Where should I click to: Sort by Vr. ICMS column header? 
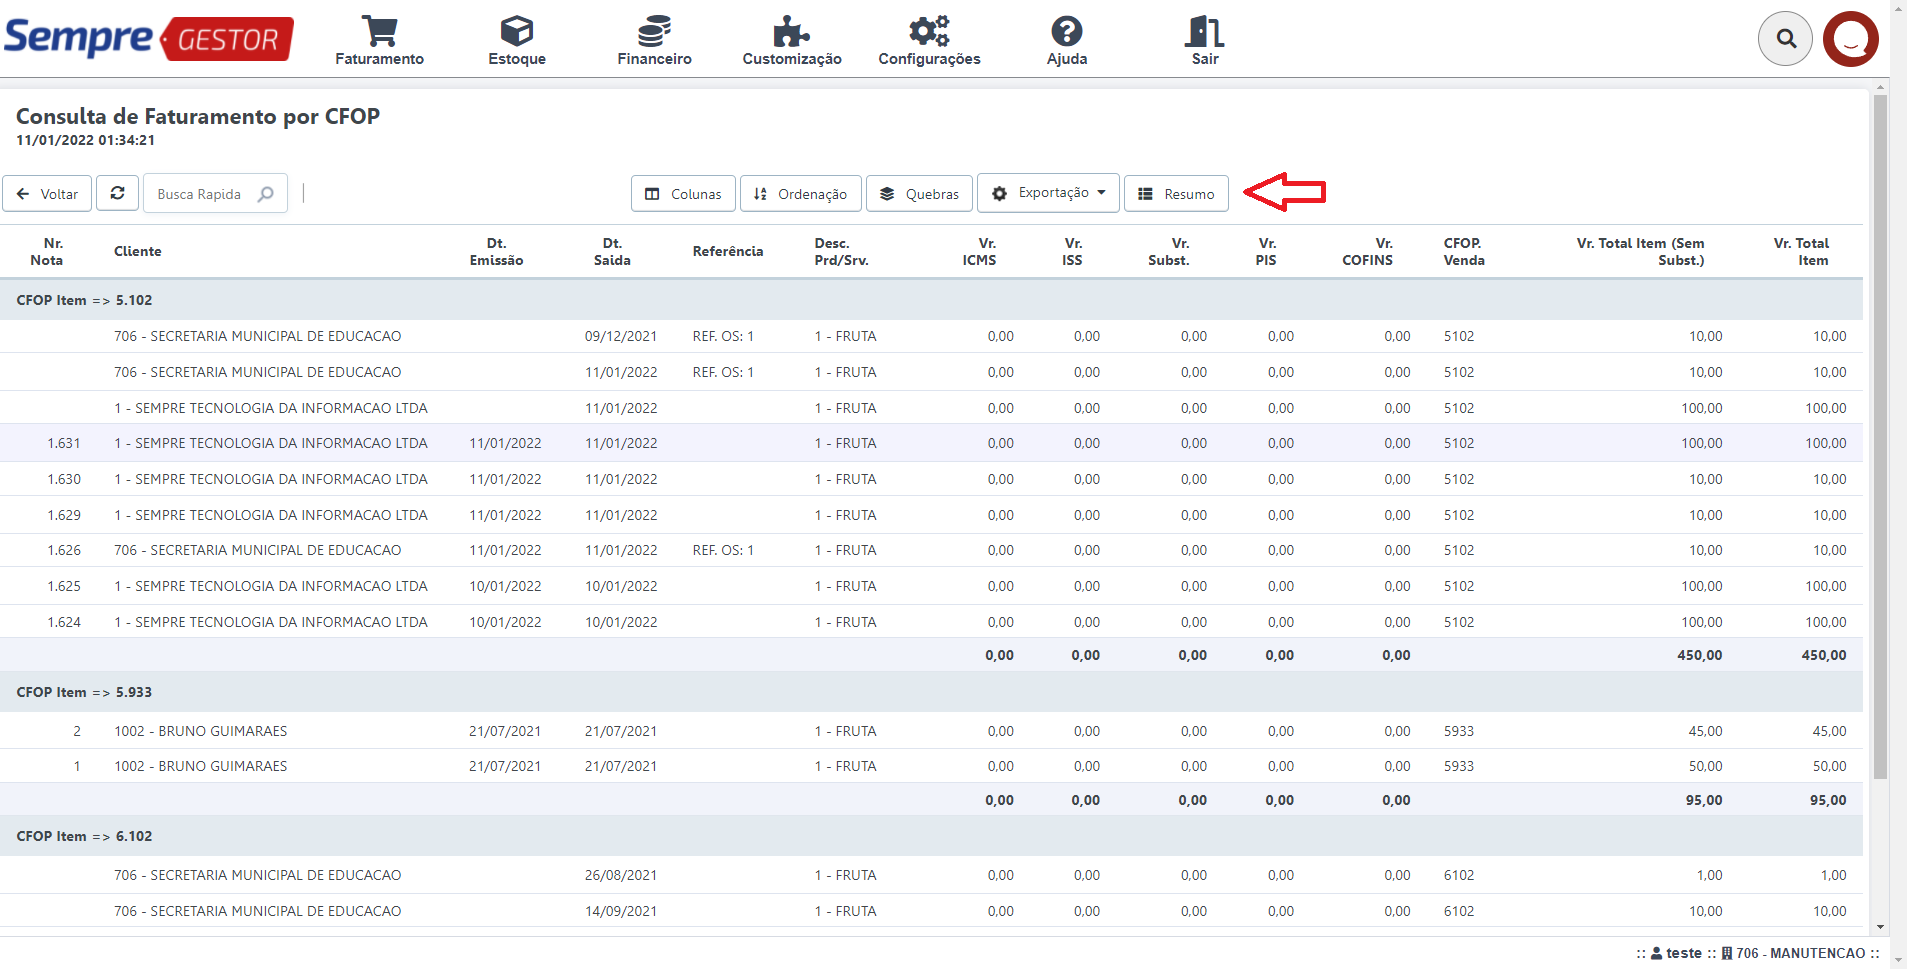tap(980, 251)
